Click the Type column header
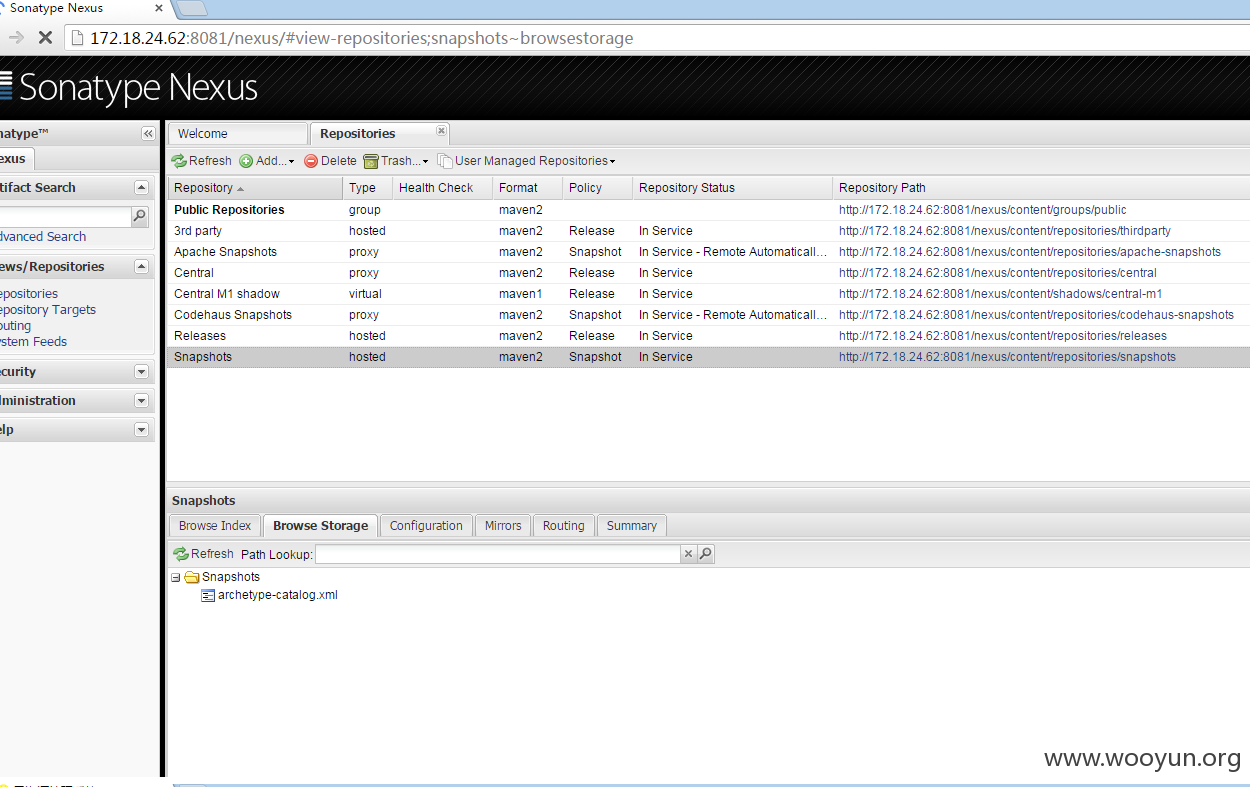 [x=367, y=188]
